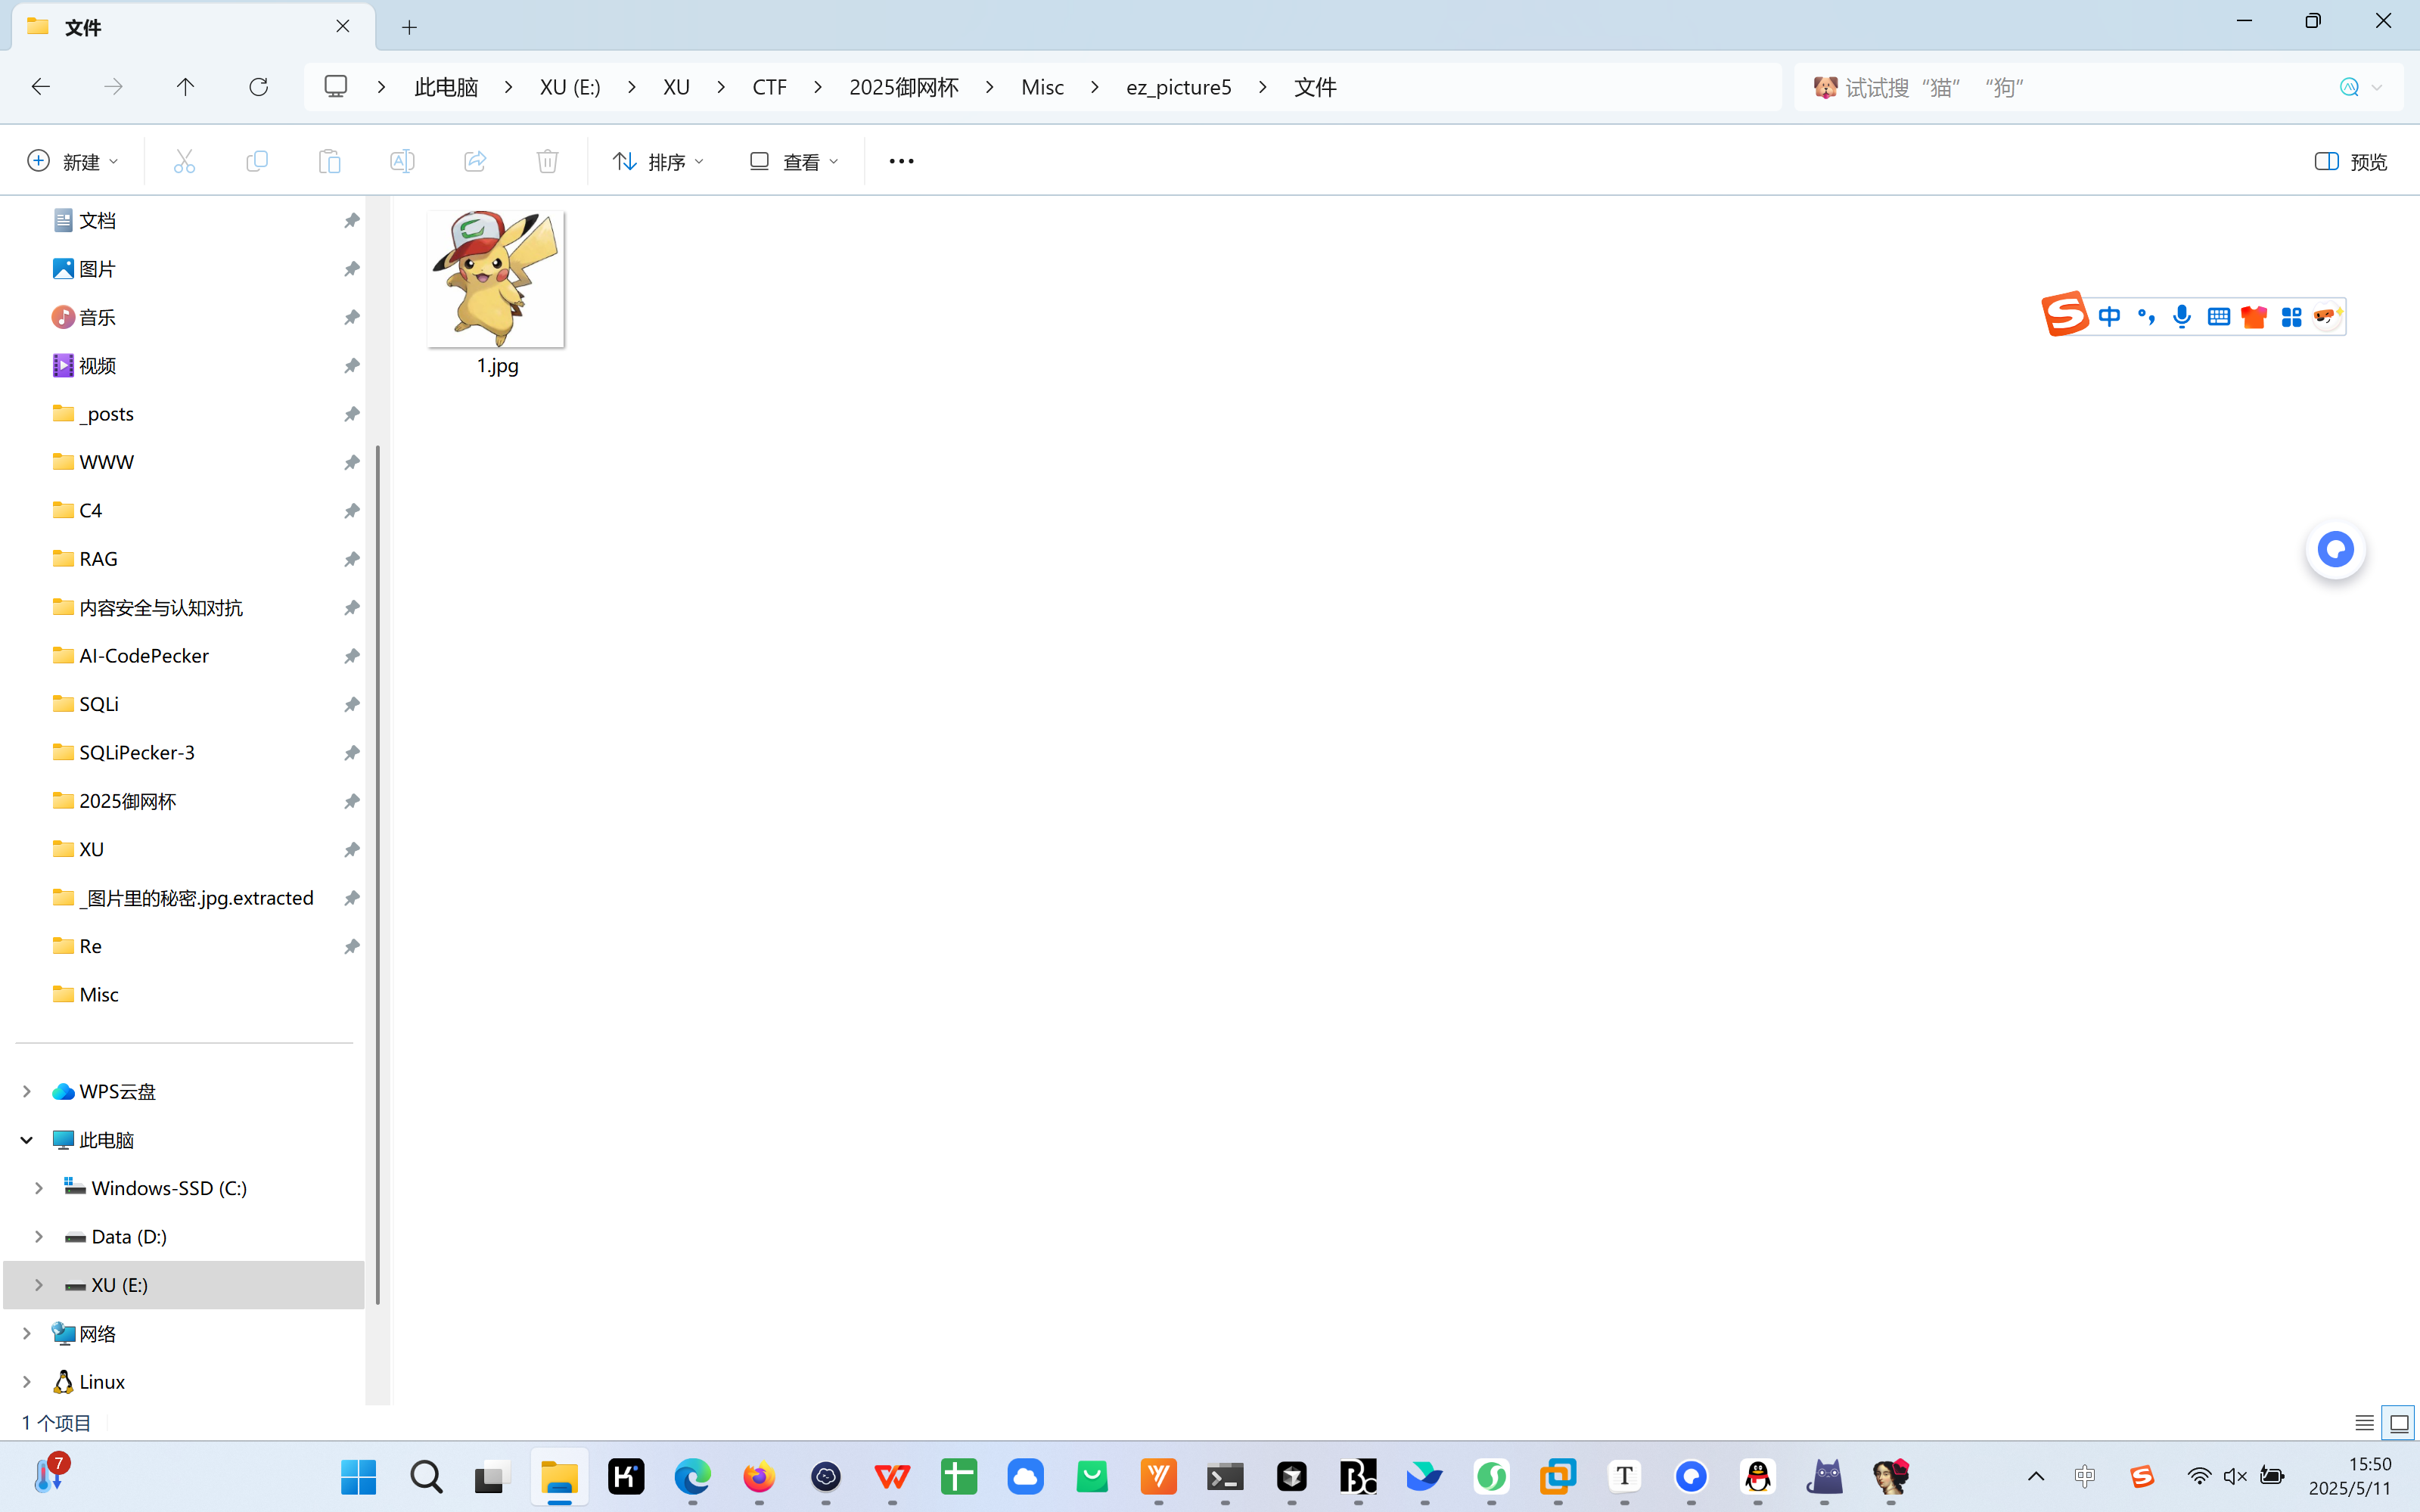The width and height of the screenshot is (2420, 1512).
Task: Click the 2025御网杯 breadcrumb segment
Action: coord(904,87)
